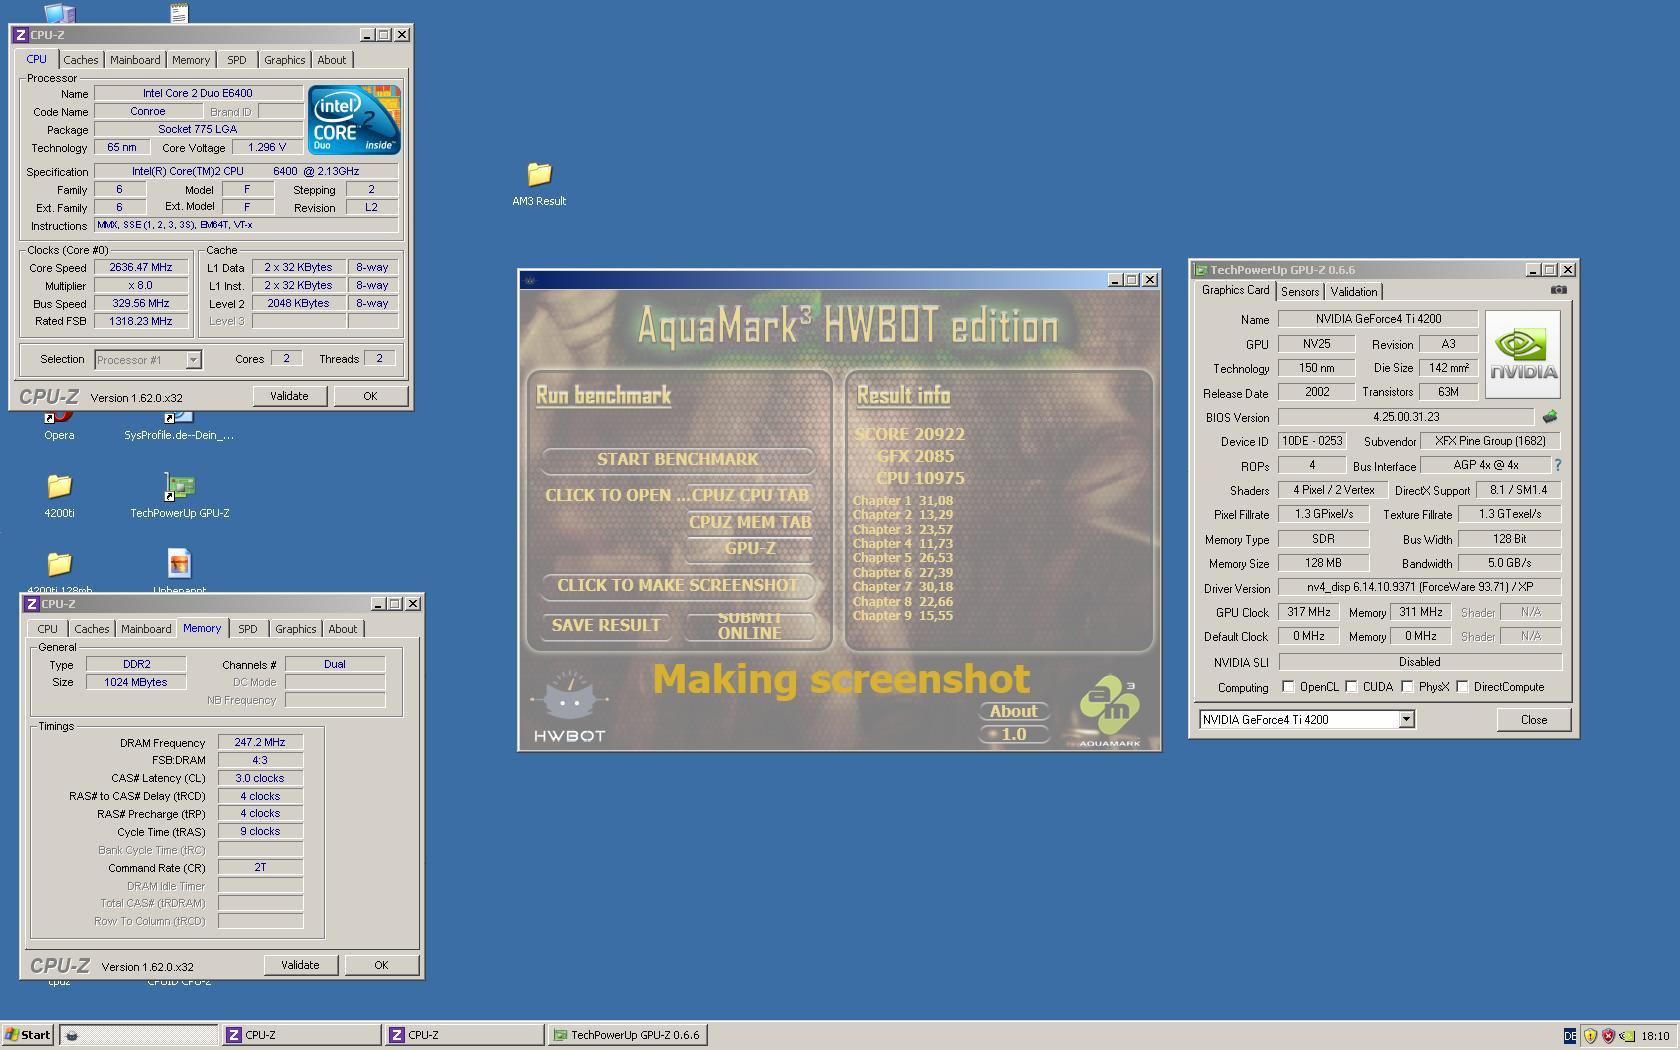The height and width of the screenshot is (1050, 1680).
Task: Click the GPU-Z button in AquaMark
Action: 750,548
